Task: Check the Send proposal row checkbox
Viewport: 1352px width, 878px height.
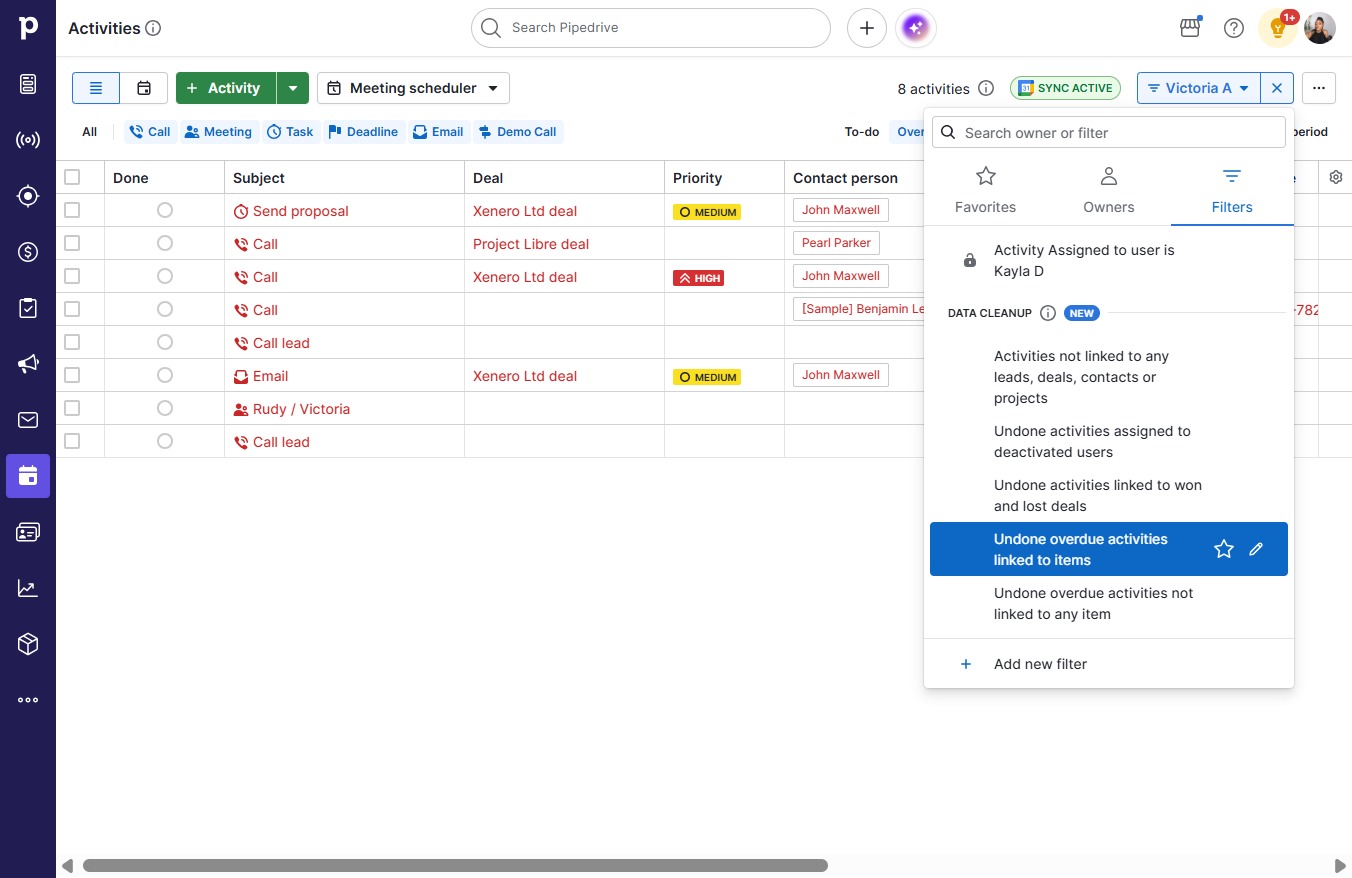Action: [x=72, y=210]
